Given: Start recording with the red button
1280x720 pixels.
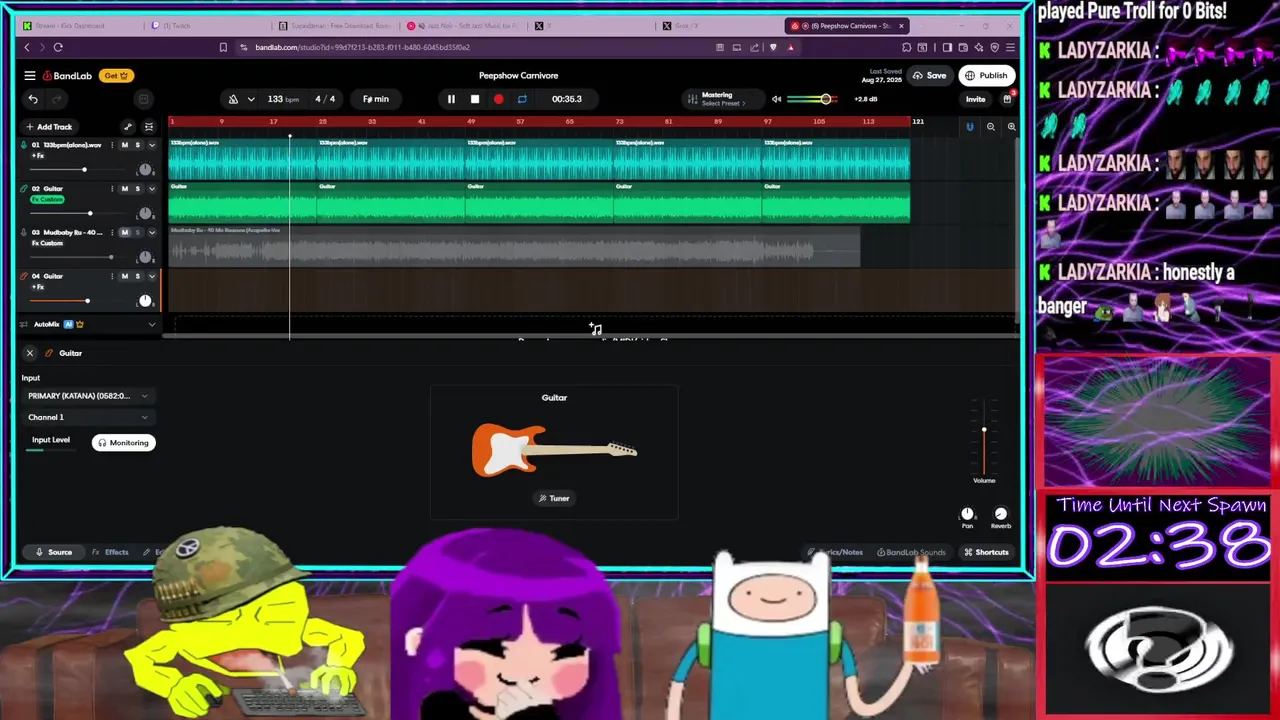Looking at the screenshot, I should point(498,99).
